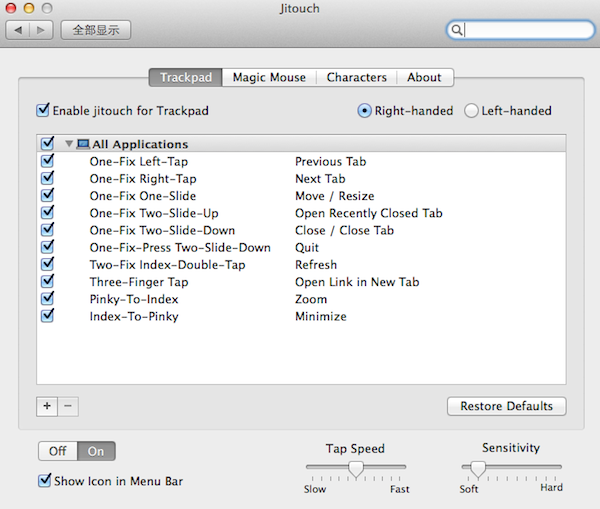Image resolution: width=600 pixels, height=509 pixels.
Task: Click the back navigation arrow
Action: point(19,30)
